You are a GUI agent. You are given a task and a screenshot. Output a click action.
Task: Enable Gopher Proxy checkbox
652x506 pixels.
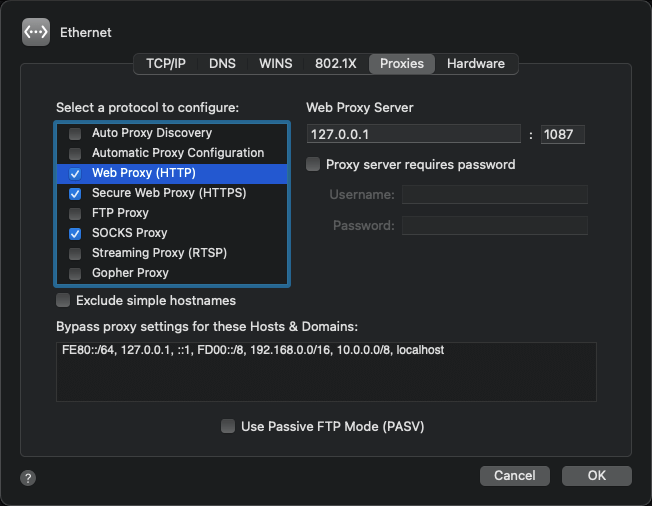pyautogui.click(x=75, y=273)
